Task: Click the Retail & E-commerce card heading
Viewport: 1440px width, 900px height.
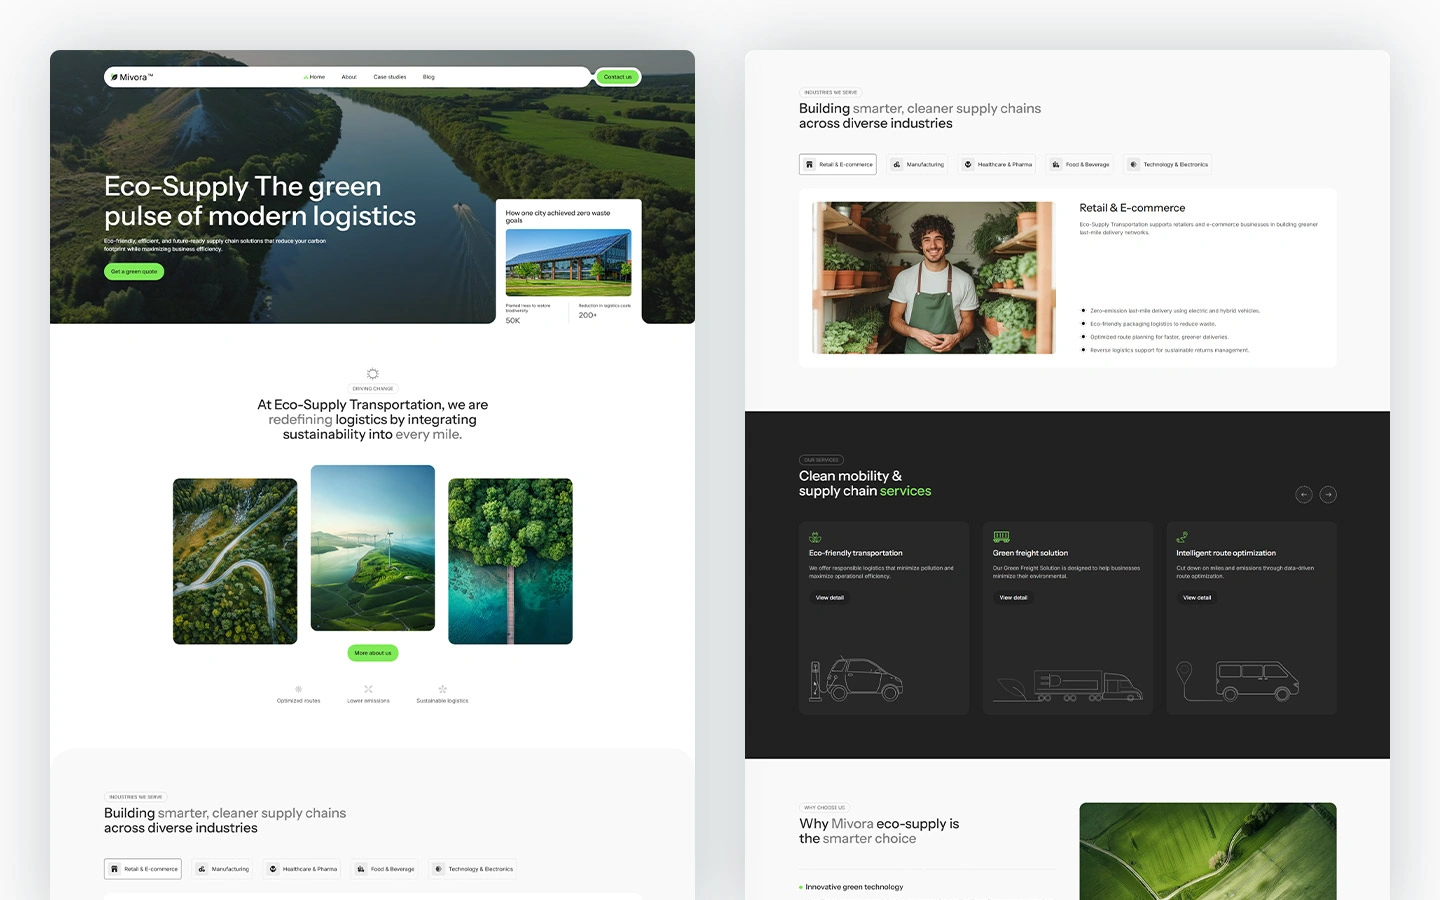Action: [x=1132, y=208]
